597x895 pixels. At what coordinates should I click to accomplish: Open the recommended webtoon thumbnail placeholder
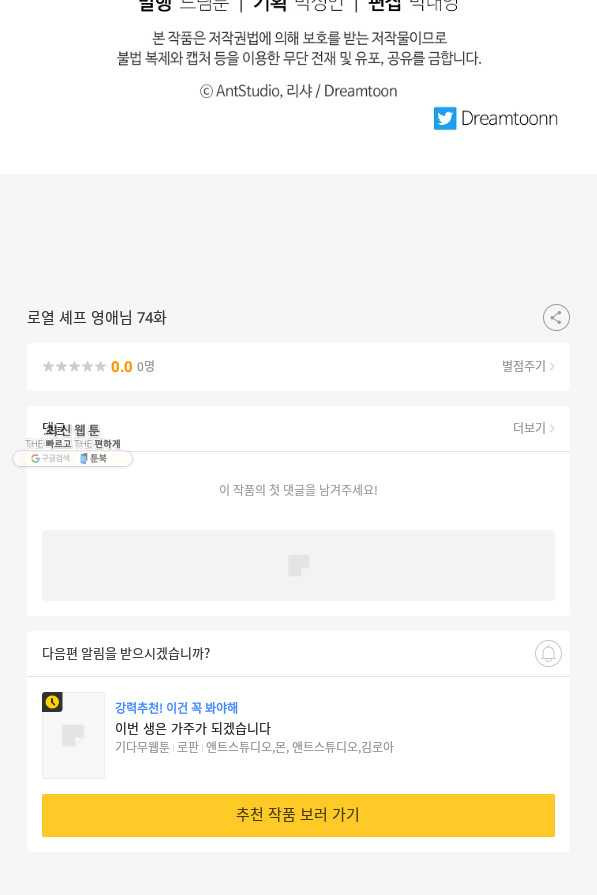pos(74,735)
